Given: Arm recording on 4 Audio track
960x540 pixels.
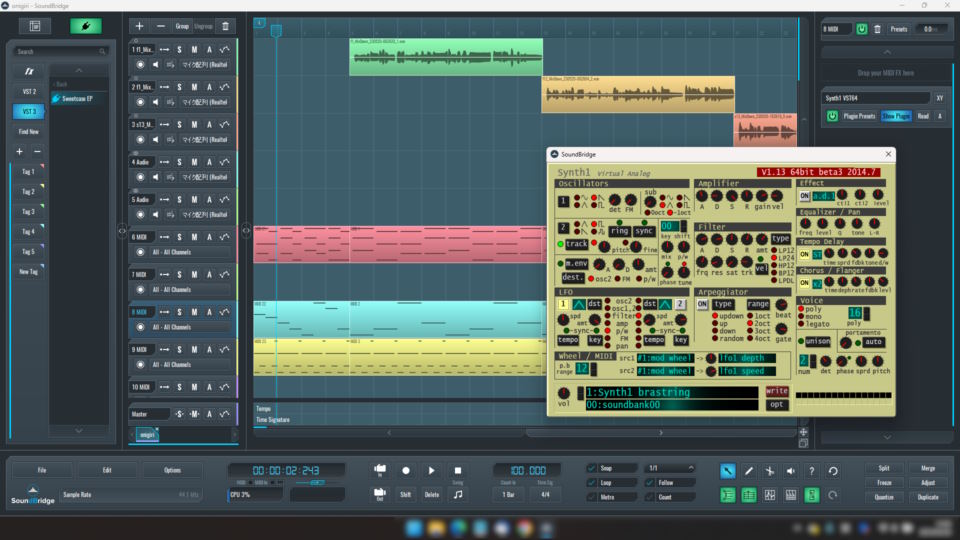Looking at the screenshot, I should coord(140,177).
